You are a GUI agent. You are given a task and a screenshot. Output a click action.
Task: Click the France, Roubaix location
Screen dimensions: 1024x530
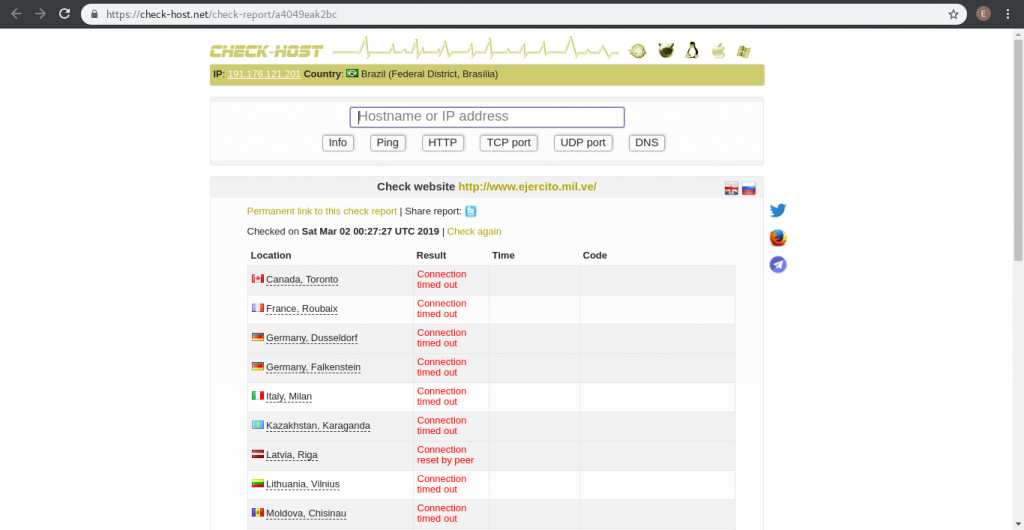[302, 308]
